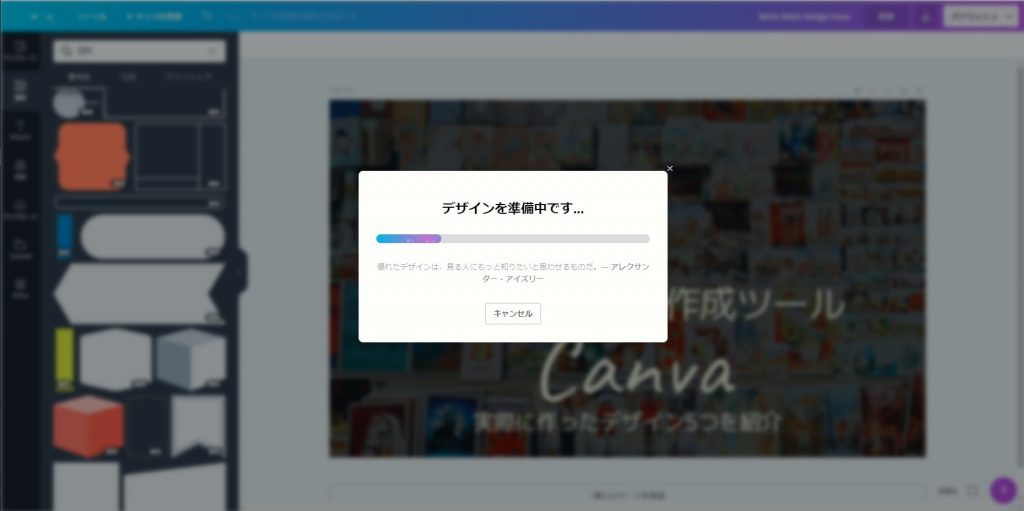Open the Templates panel in sidebar

coord(20,51)
